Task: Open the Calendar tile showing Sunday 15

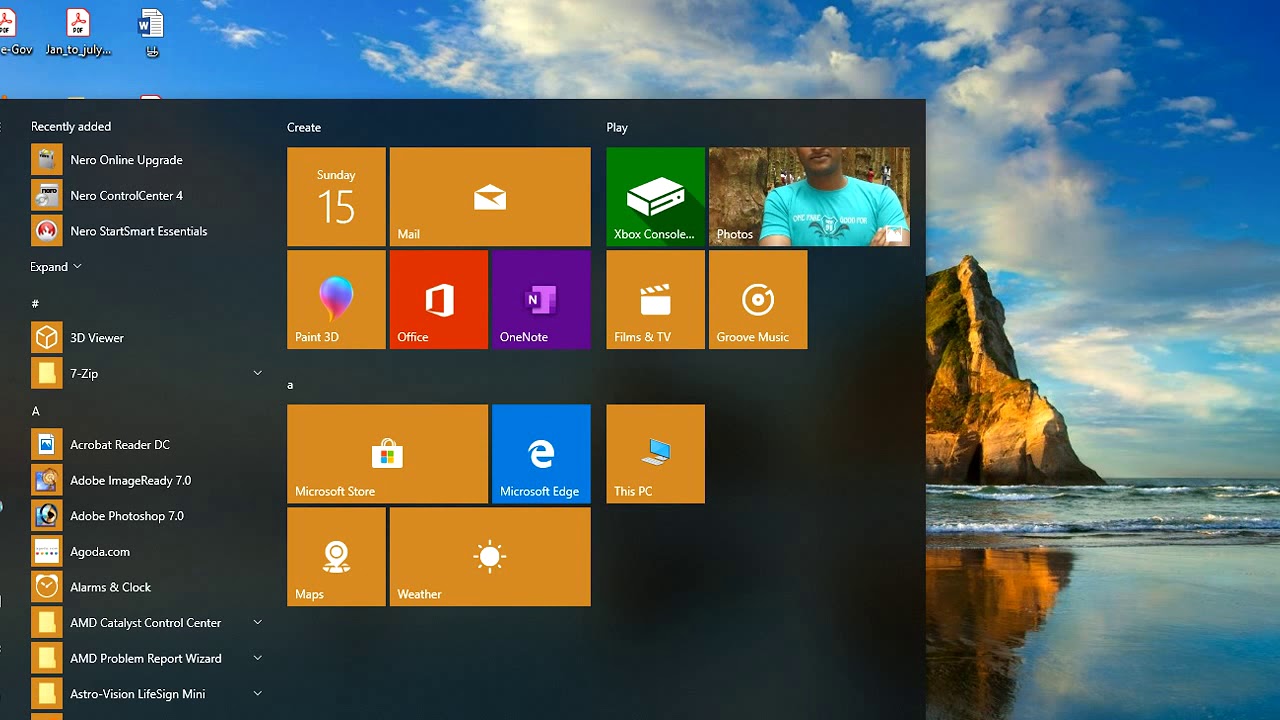Action: point(336,197)
